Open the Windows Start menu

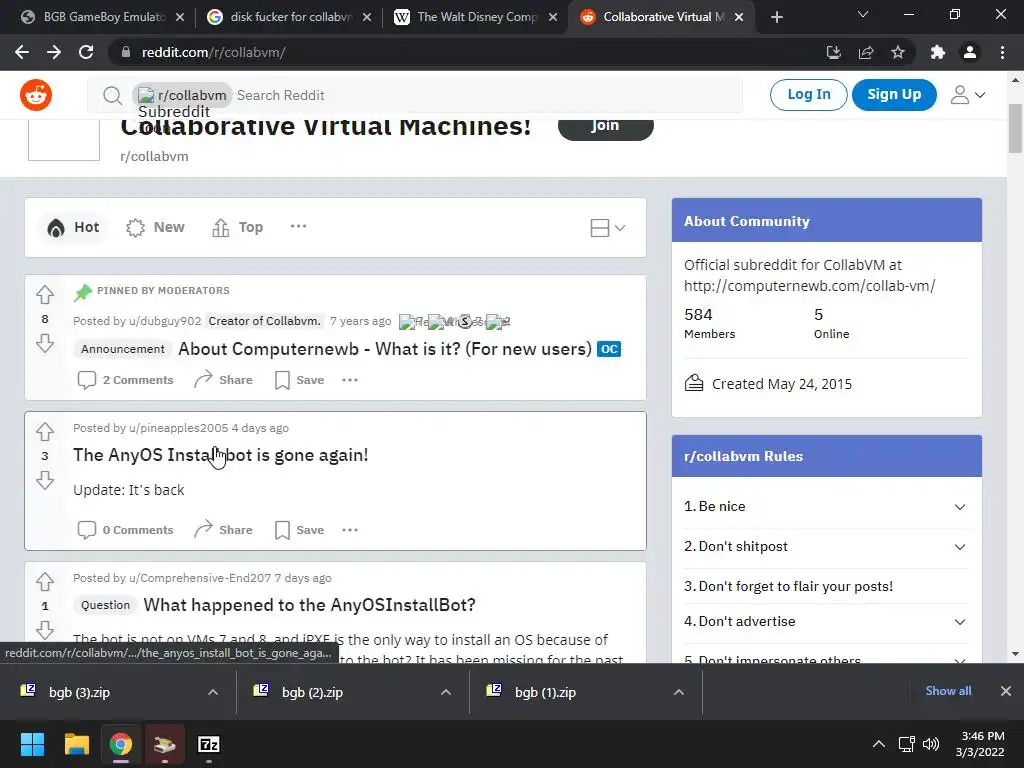(x=32, y=744)
